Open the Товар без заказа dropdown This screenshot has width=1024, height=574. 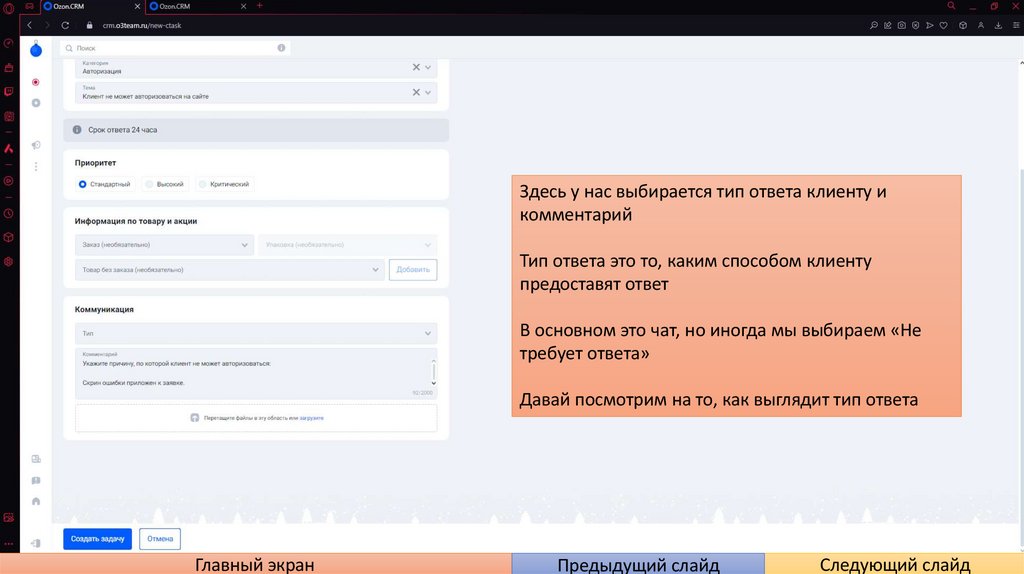tap(229, 270)
